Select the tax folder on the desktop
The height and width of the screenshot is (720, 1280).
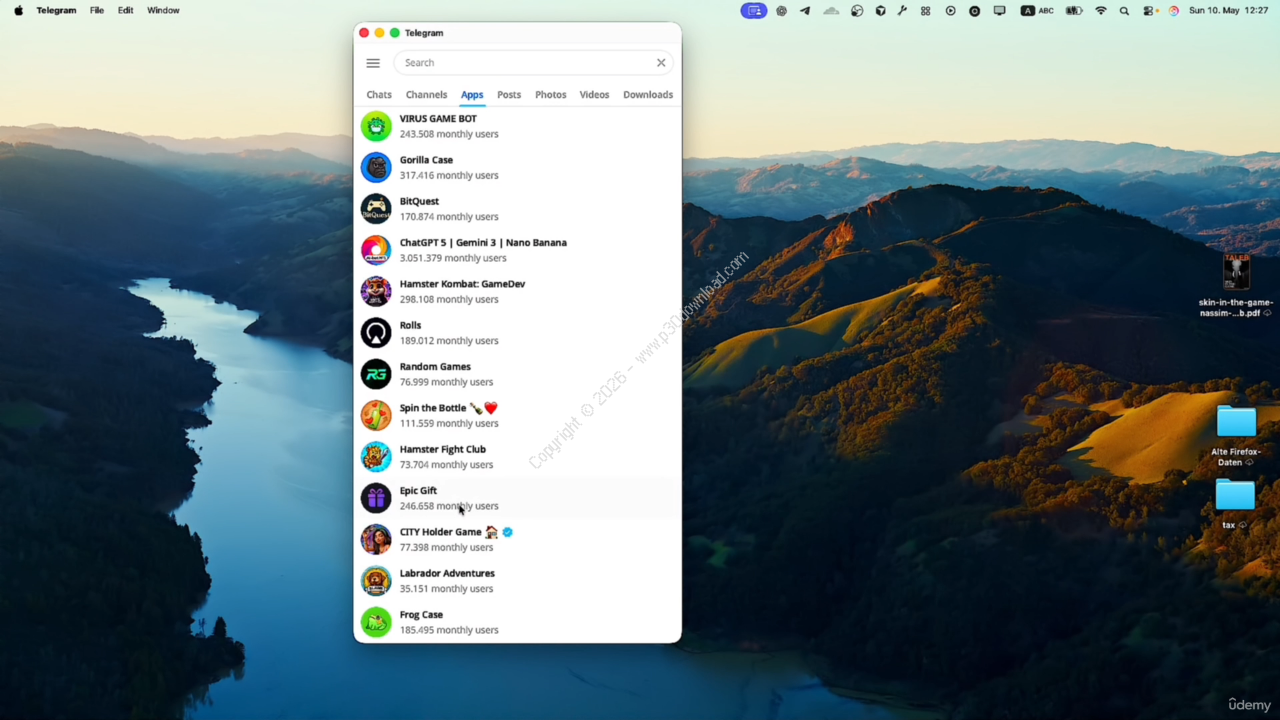1235,504
